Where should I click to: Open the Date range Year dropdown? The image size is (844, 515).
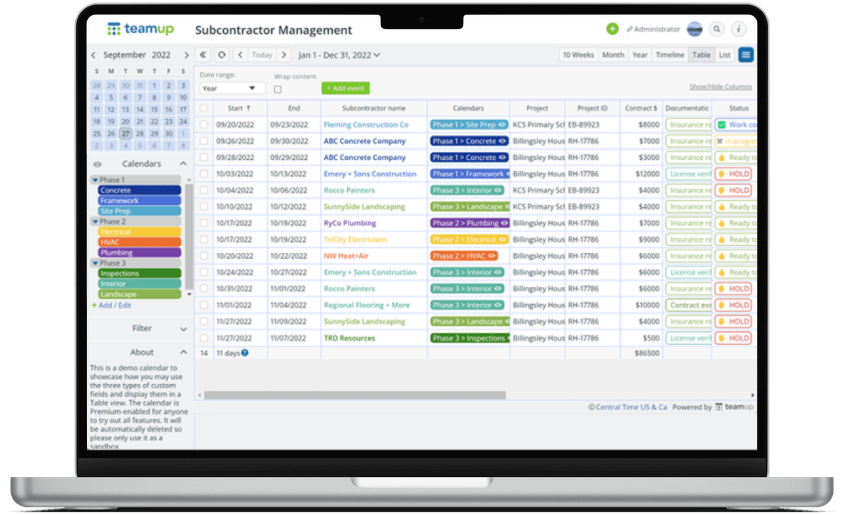tap(231, 89)
